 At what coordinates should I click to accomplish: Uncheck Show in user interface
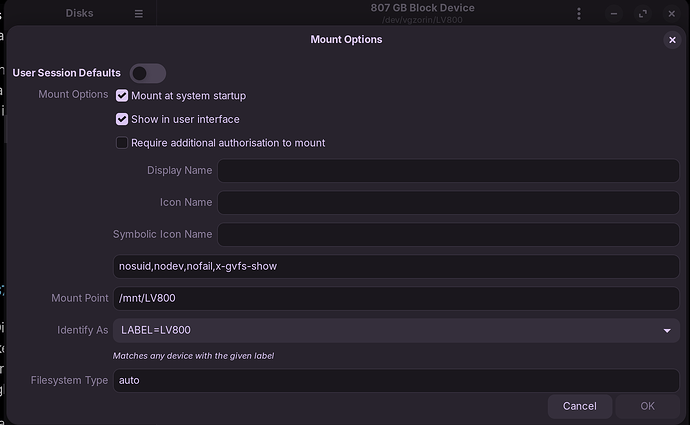pyautogui.click(x=122, y=119)
